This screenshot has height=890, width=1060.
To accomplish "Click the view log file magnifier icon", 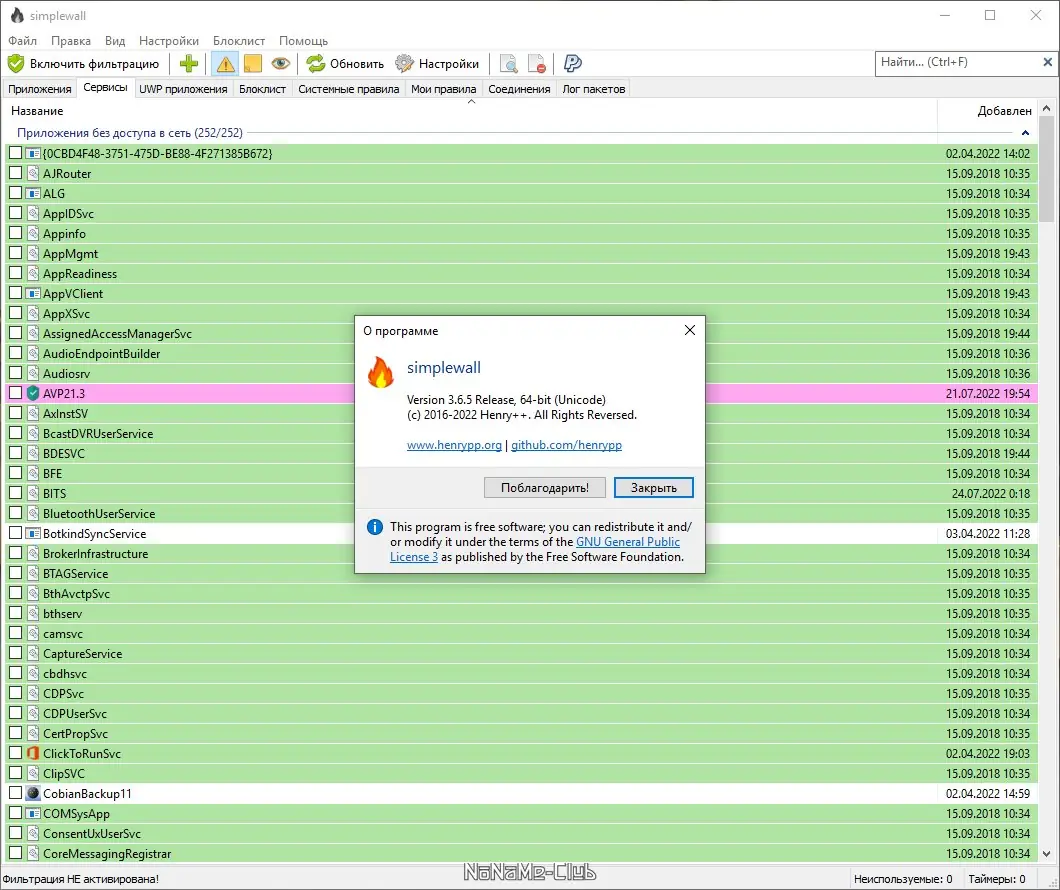I will [x=508, y=64].
